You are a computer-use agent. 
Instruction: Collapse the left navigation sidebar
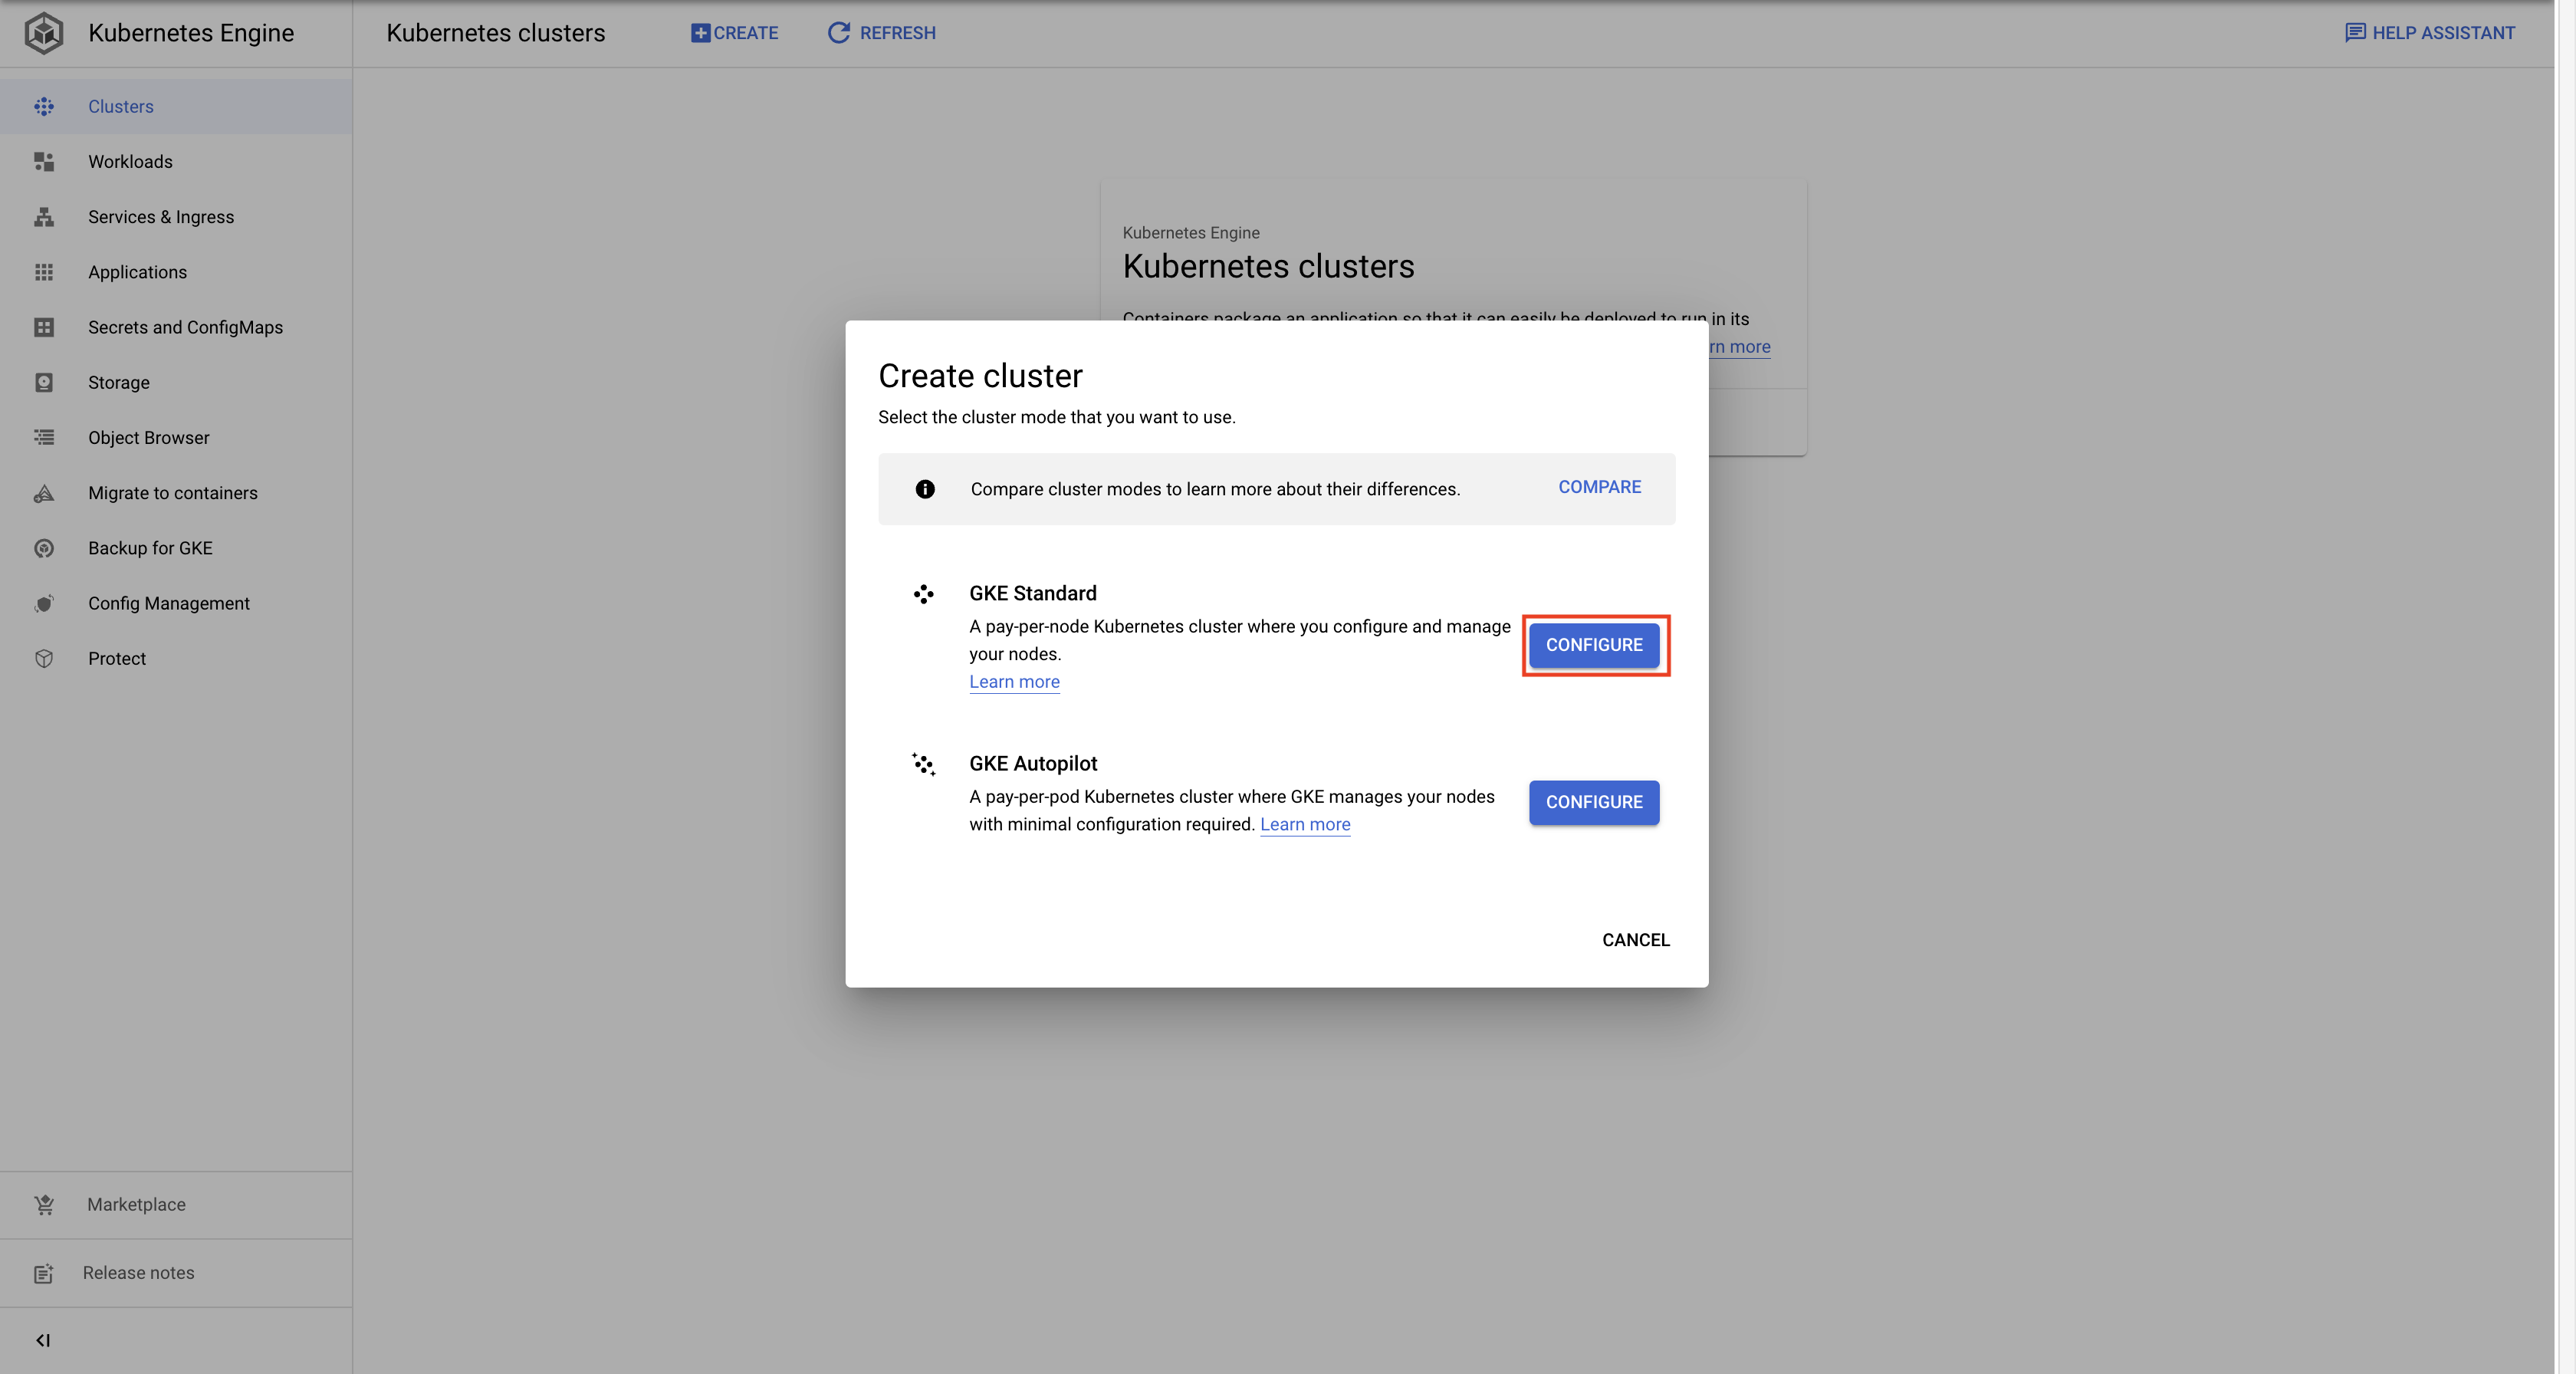point(43,1340)
